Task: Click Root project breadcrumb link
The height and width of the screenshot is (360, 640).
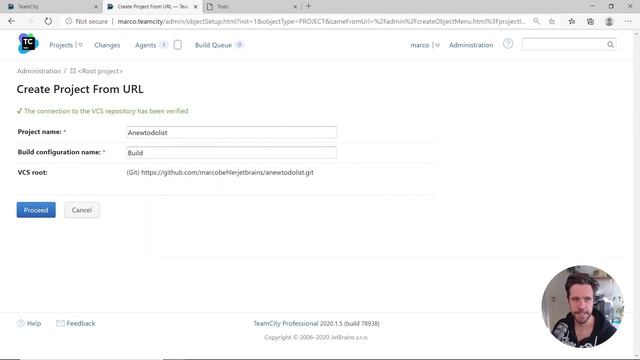Action: [100, 71]
